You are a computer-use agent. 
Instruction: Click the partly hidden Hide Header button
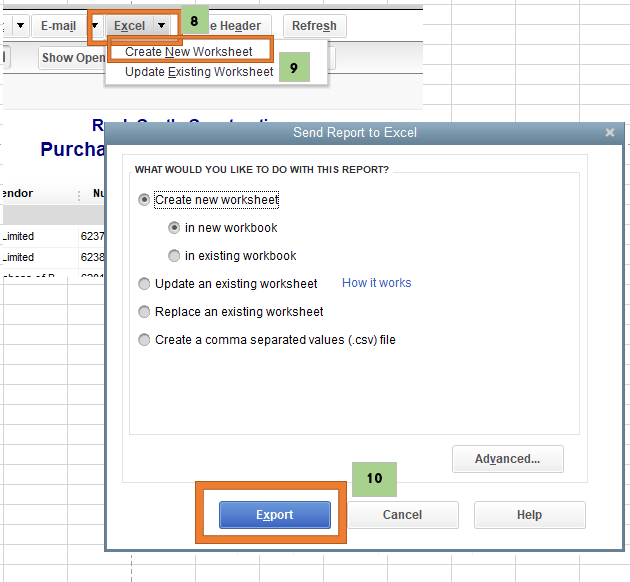240,26
